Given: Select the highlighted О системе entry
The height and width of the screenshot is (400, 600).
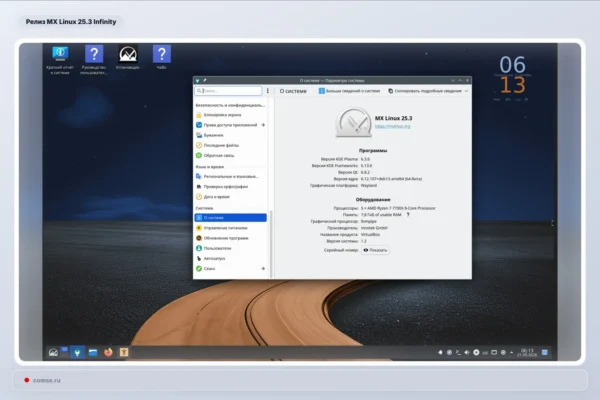Looking at the screenshot, I should [x=230, y=218].
